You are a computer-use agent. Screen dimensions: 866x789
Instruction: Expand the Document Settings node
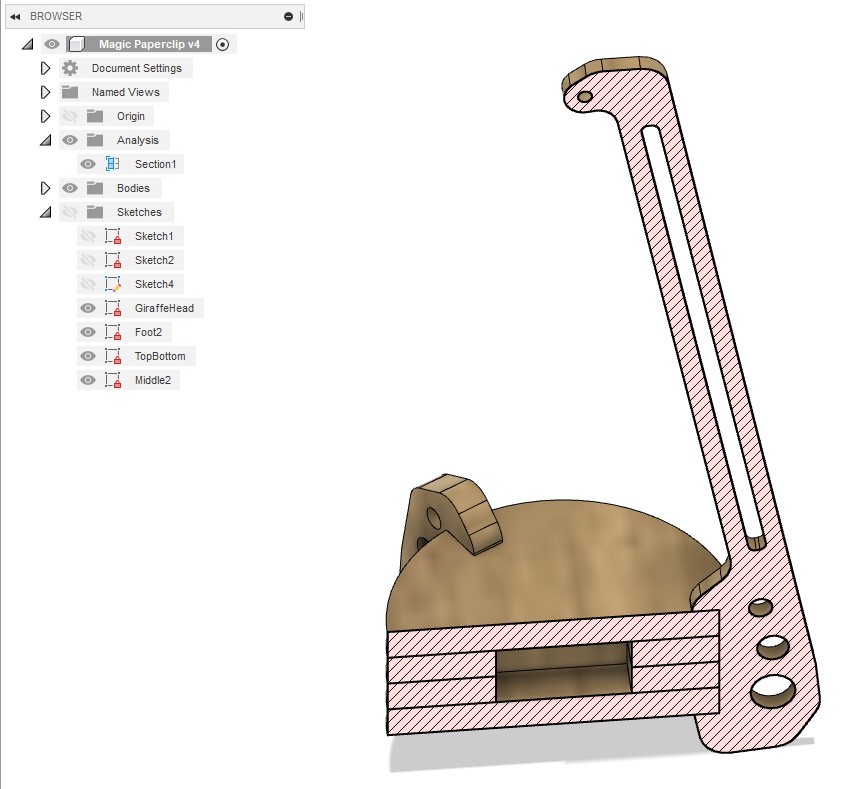point(45,68)
